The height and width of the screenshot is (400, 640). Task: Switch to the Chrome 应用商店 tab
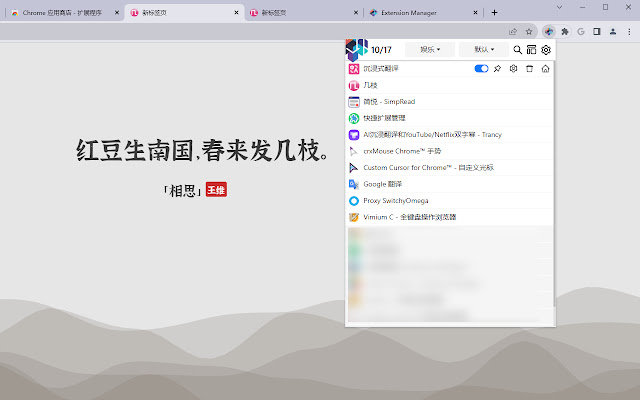point(62,13)
